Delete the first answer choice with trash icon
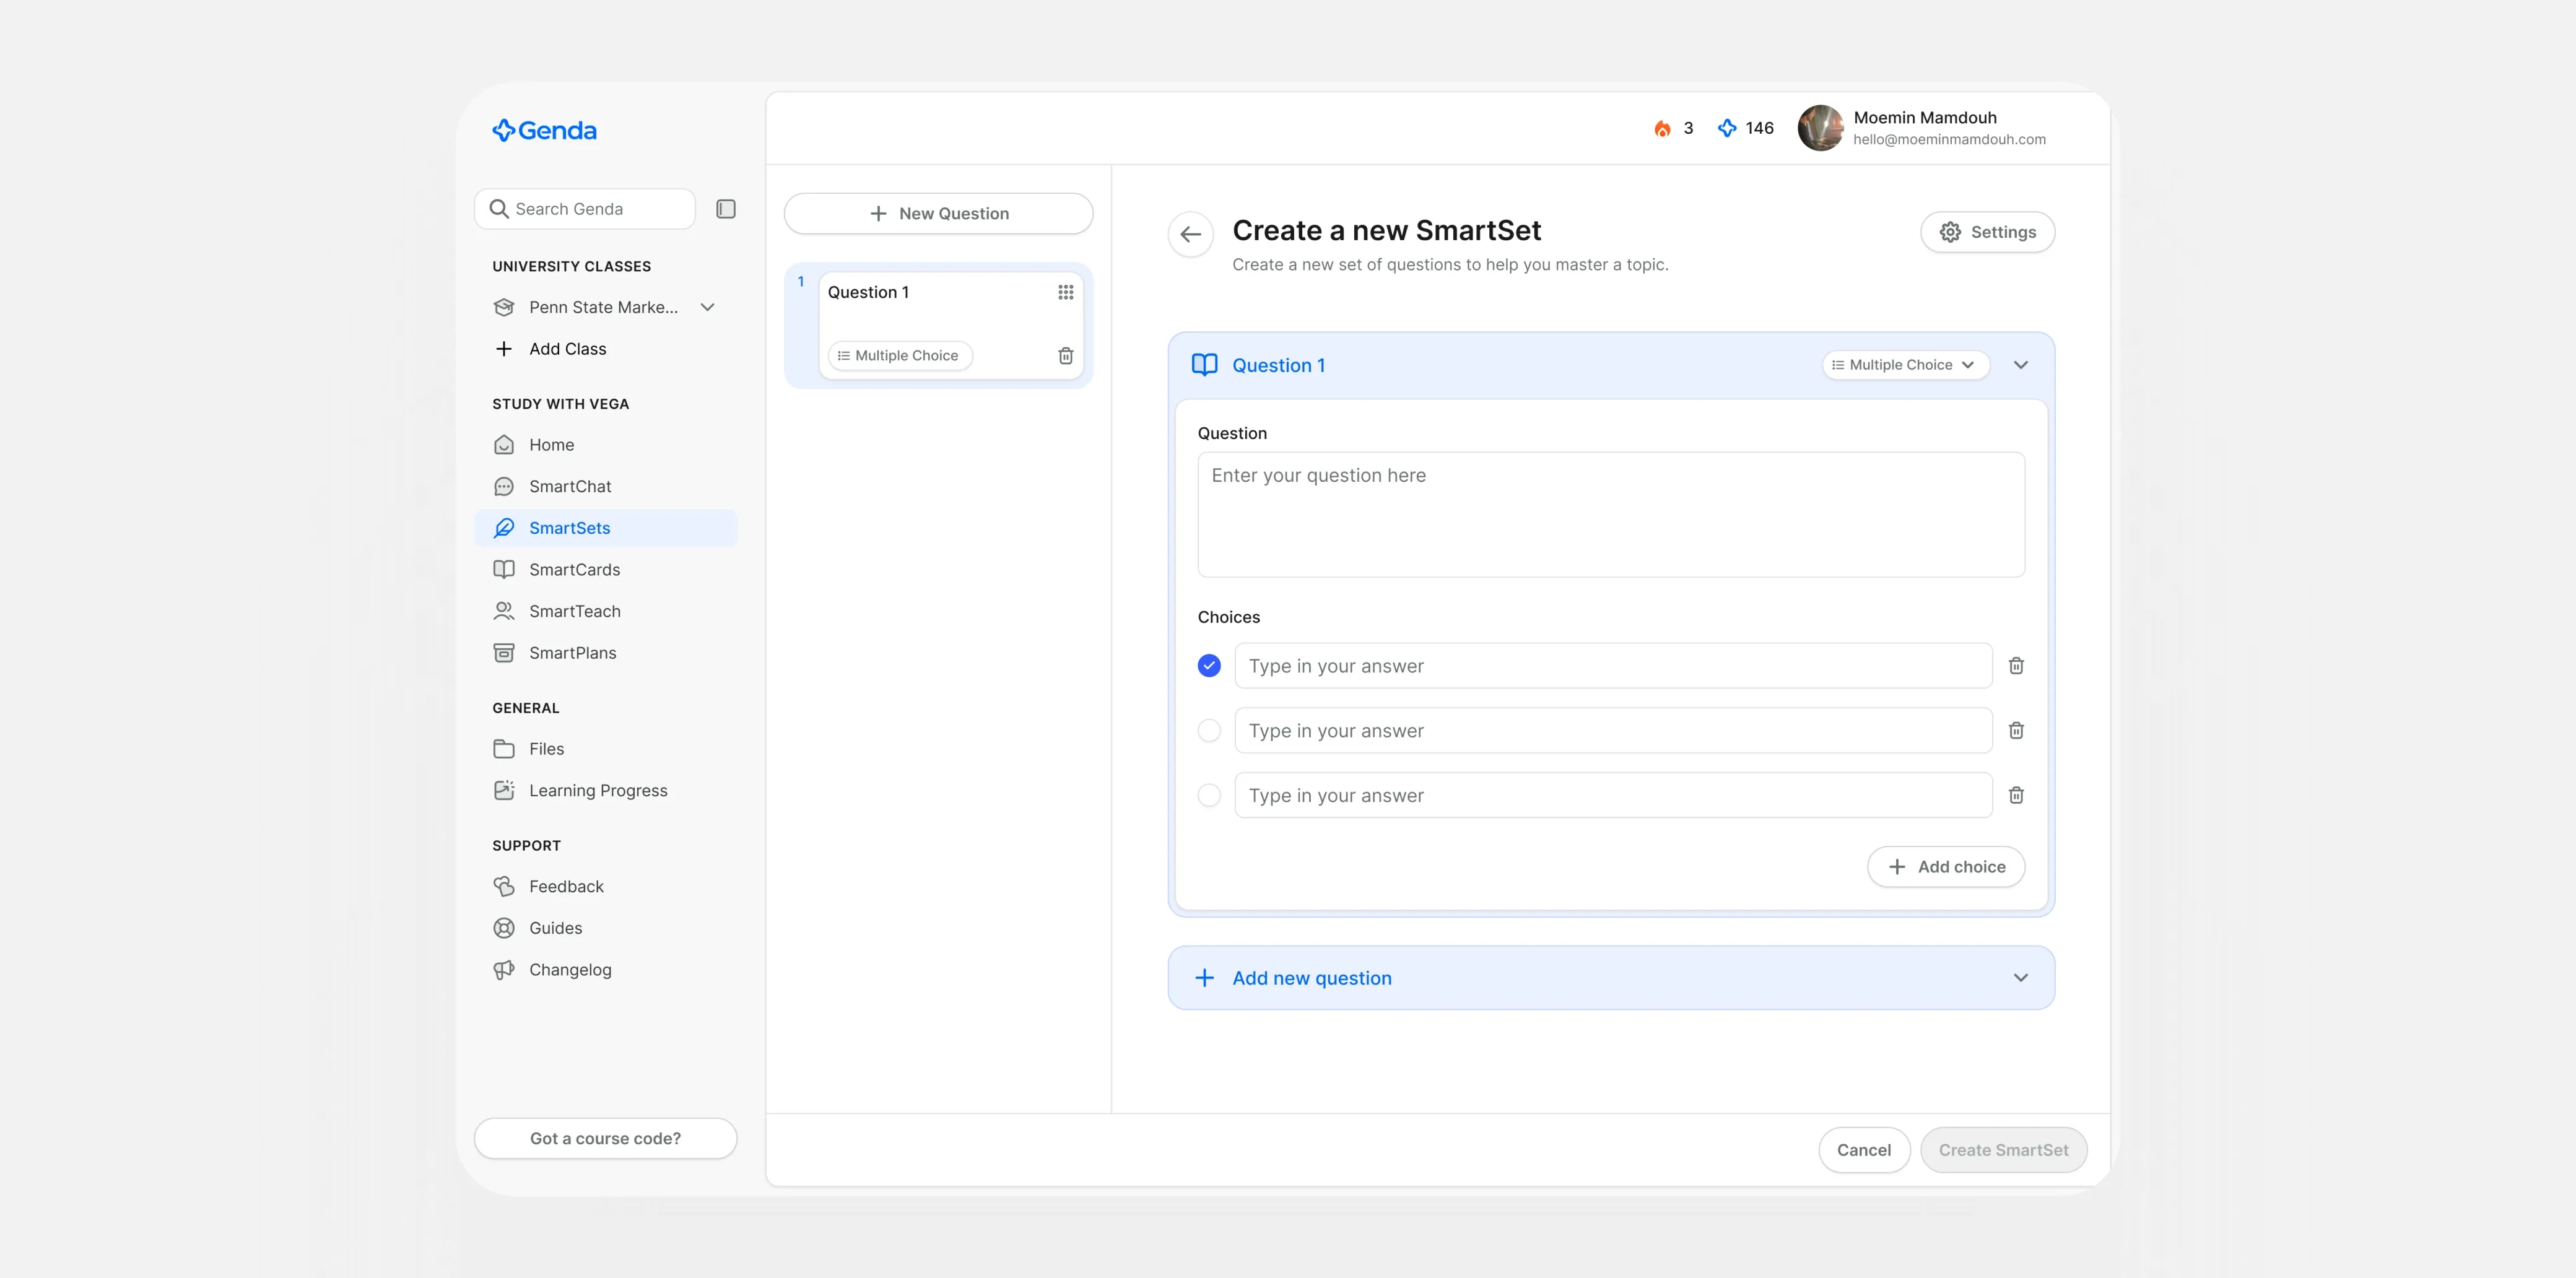Viewport: 2576px width, 1278px height. tap(2016, 665)
